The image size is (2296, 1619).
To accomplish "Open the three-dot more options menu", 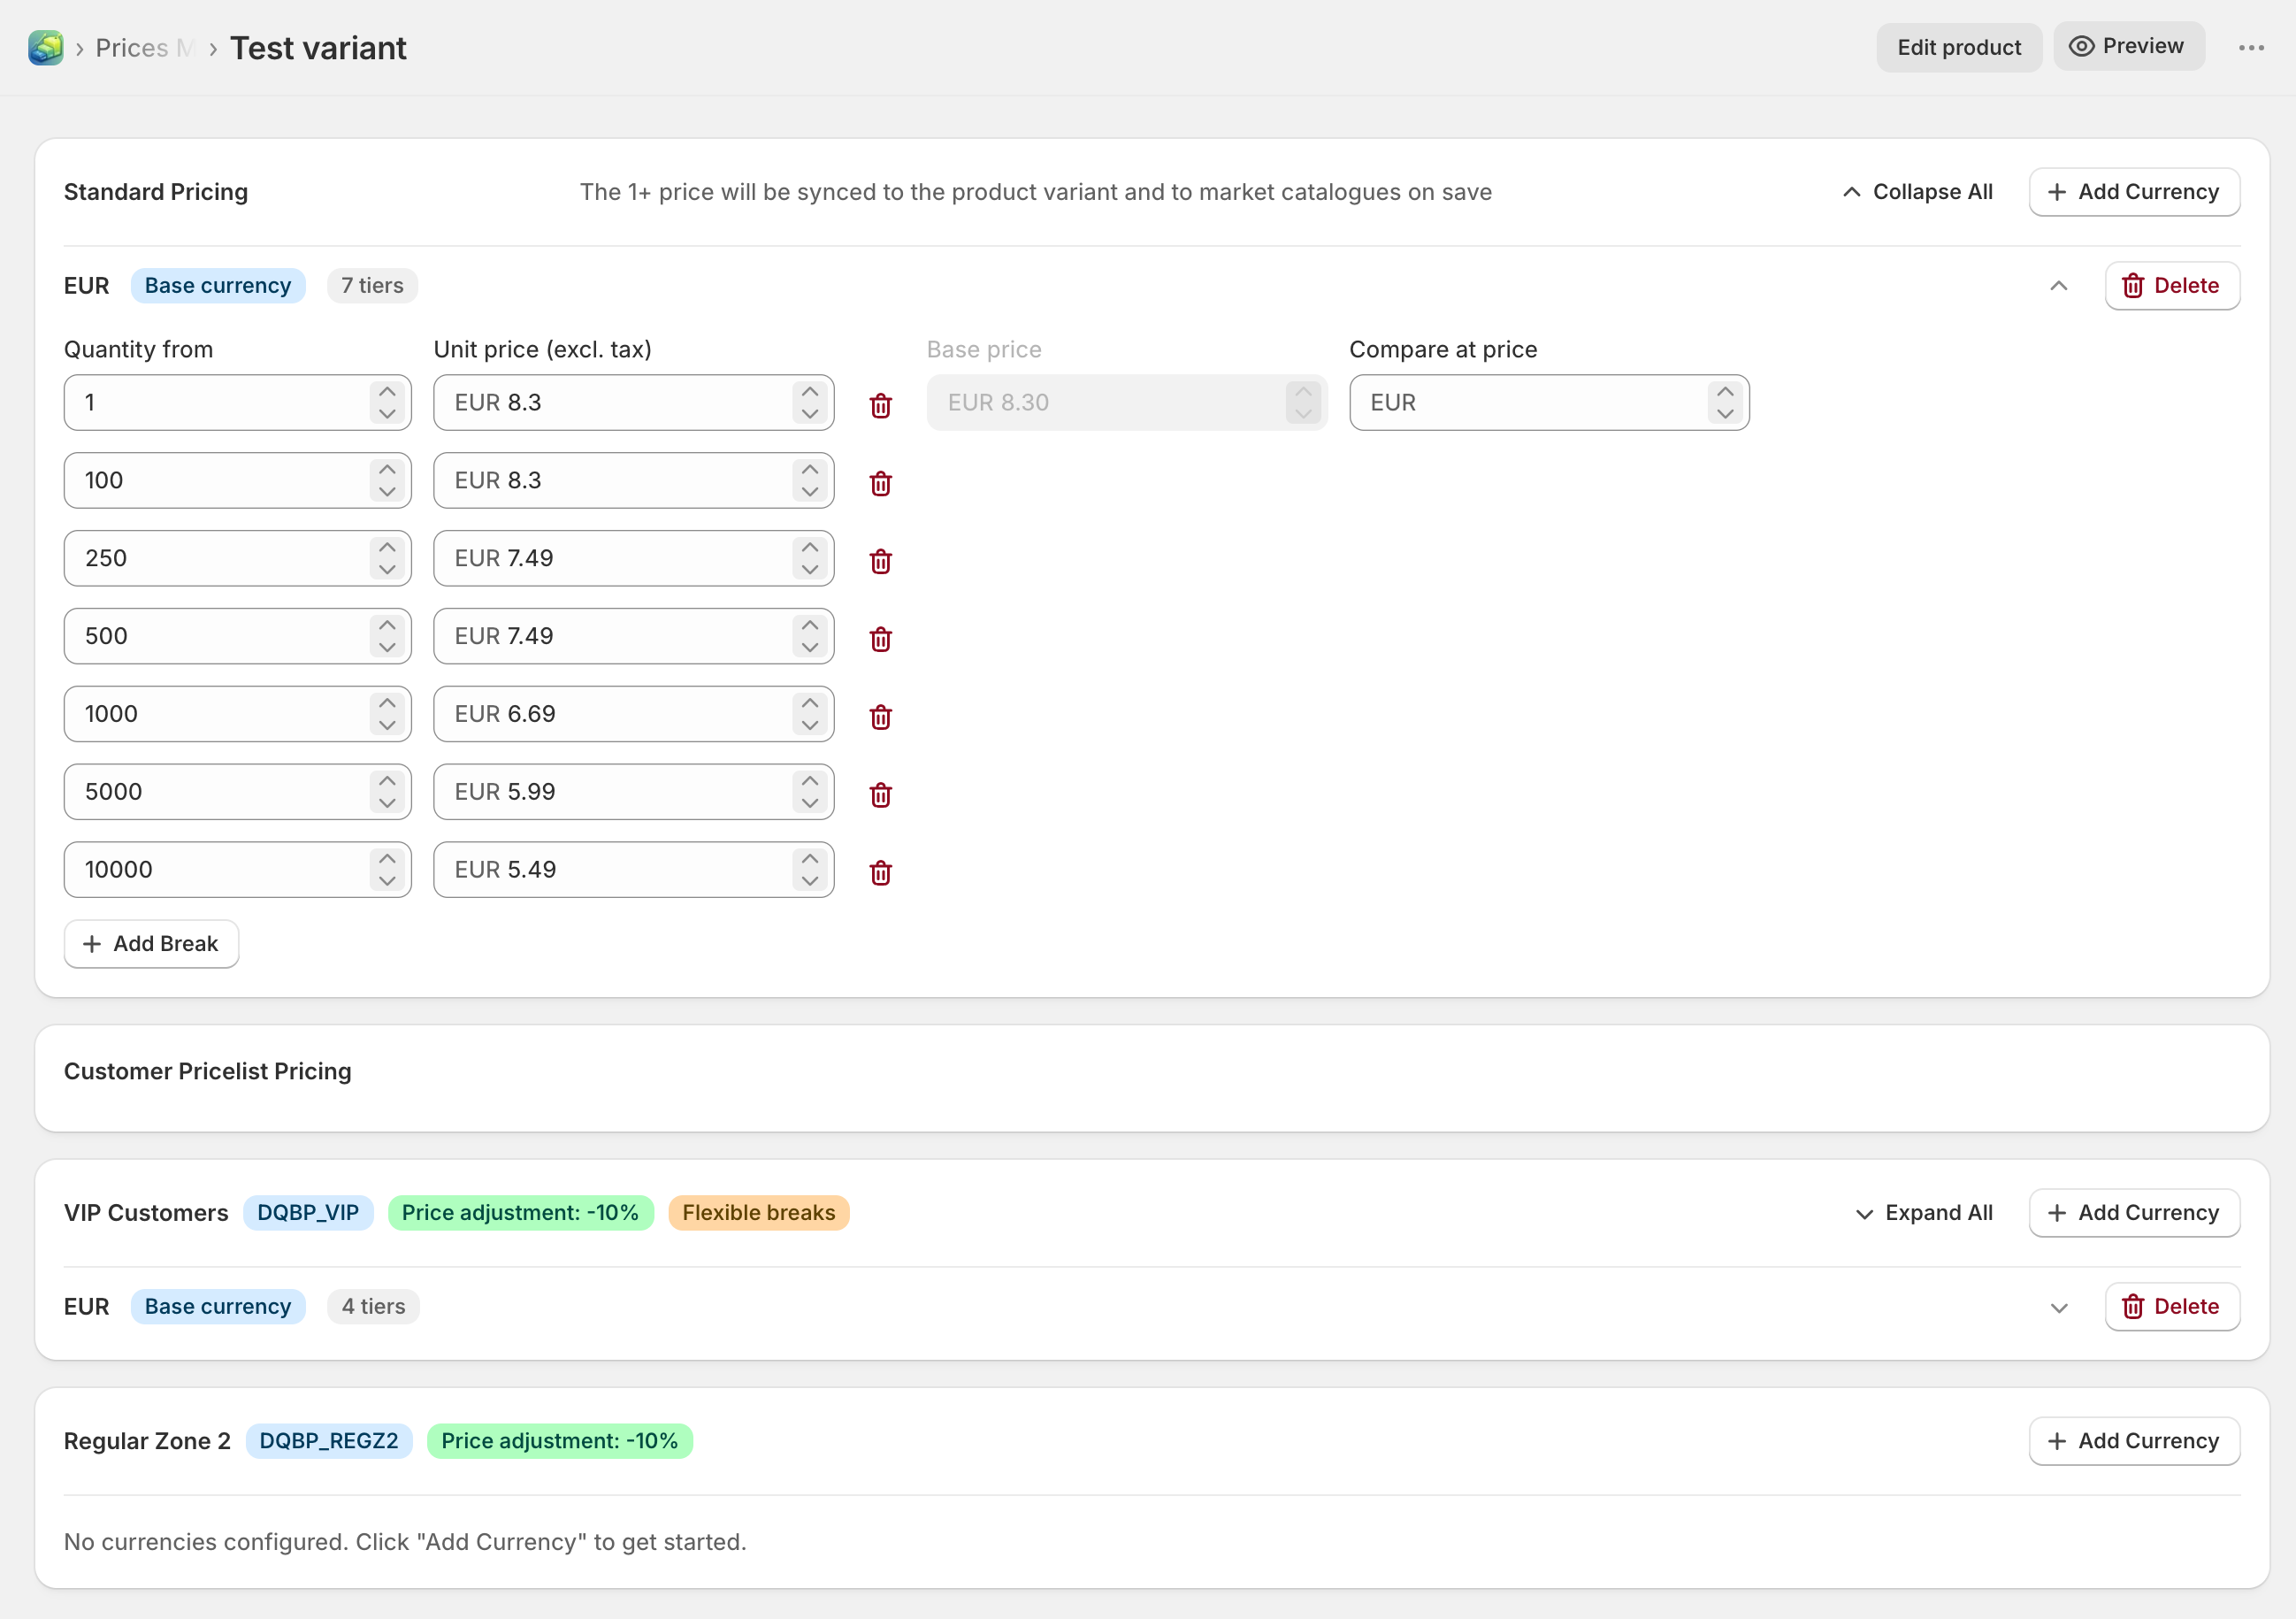I will click(2251, 47).
